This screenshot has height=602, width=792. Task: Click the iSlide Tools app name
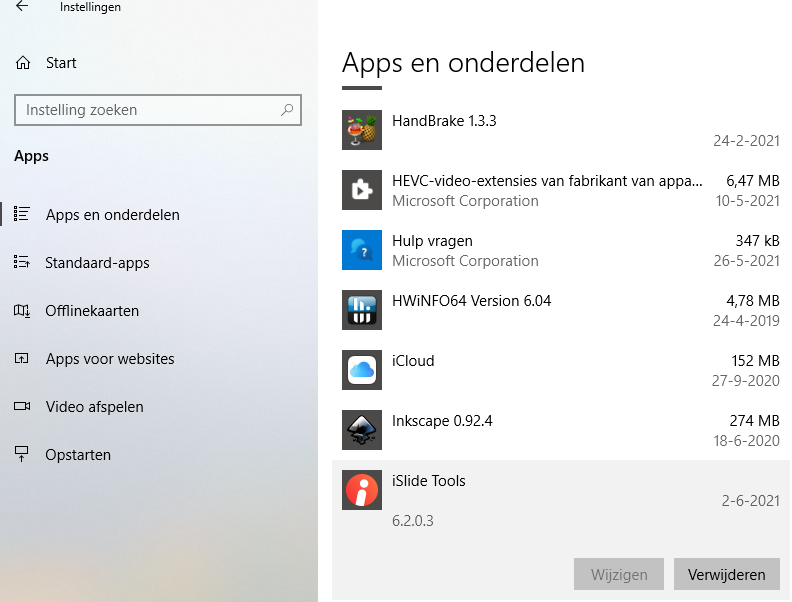coord(428,481)
